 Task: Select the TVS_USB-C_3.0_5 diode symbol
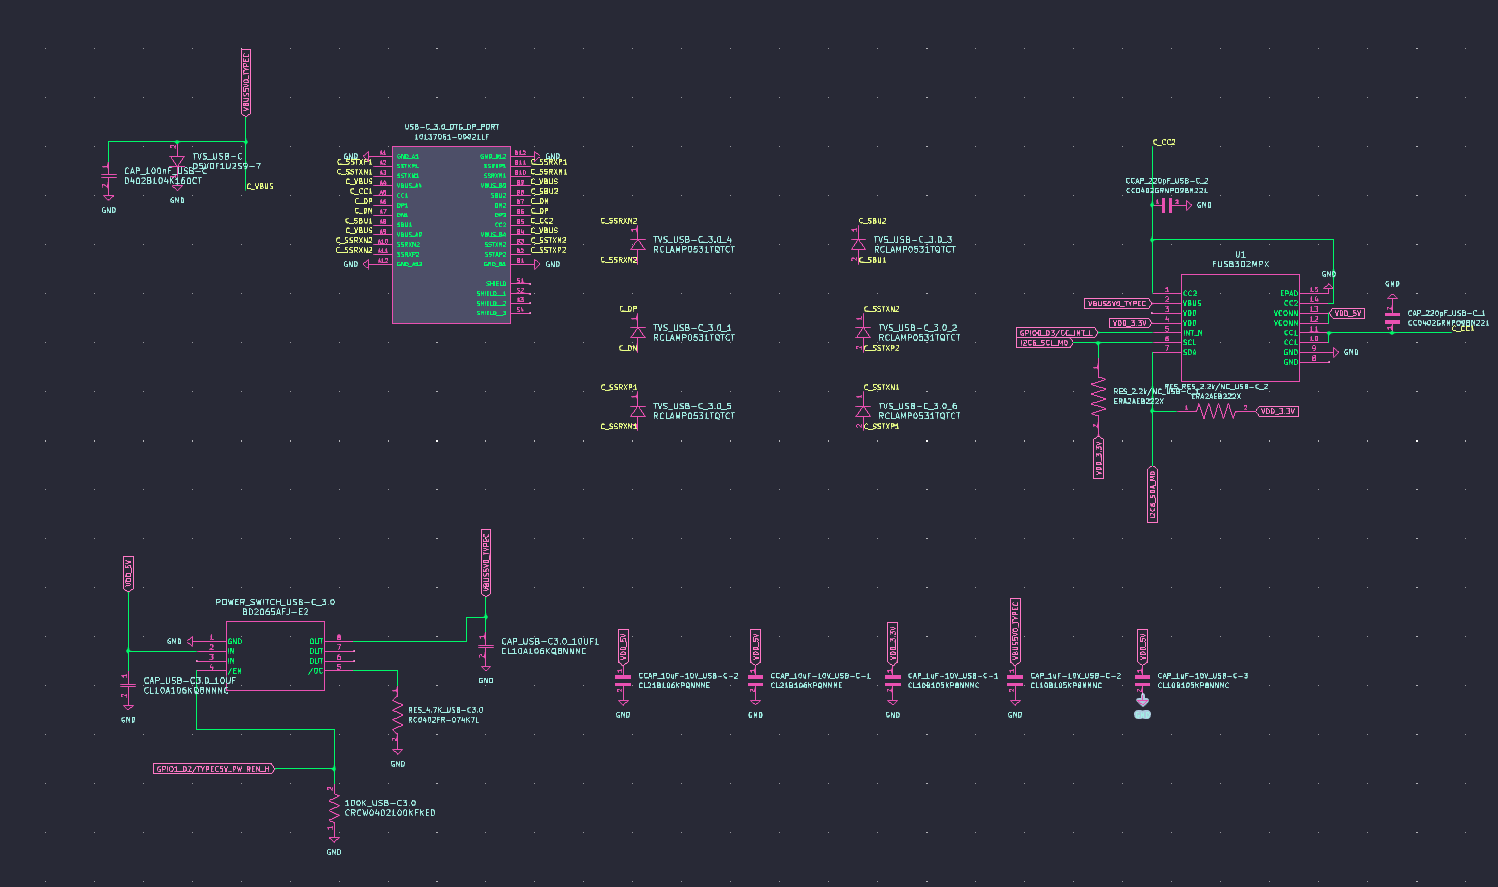(x=637, y=409)
